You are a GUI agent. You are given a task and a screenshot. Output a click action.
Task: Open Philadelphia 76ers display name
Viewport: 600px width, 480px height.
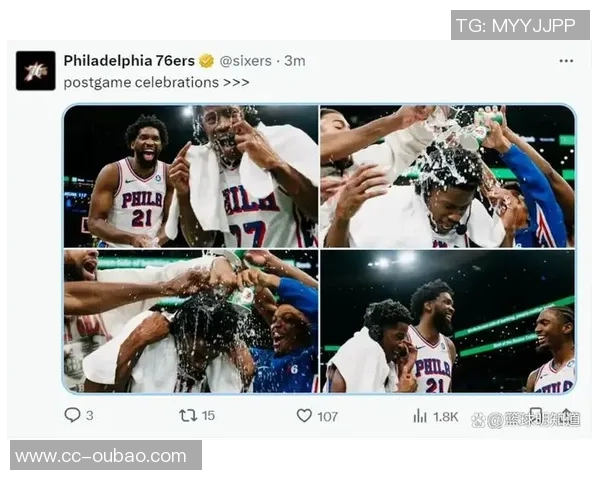129,60
